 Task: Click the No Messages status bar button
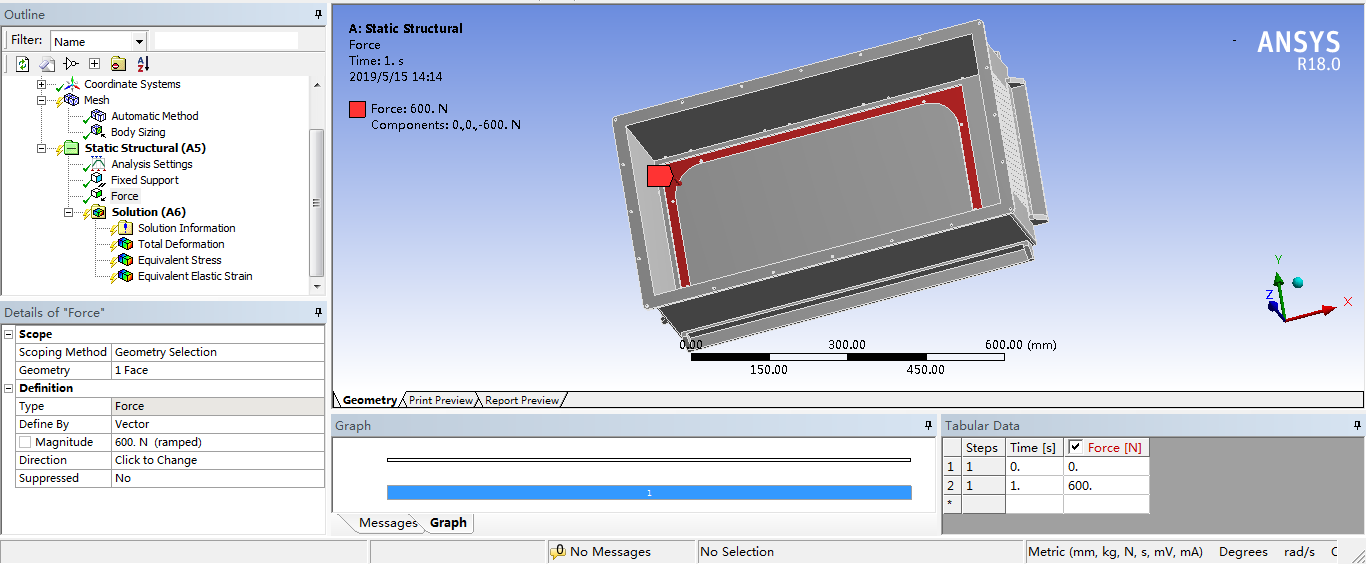(x=609, y=552)
